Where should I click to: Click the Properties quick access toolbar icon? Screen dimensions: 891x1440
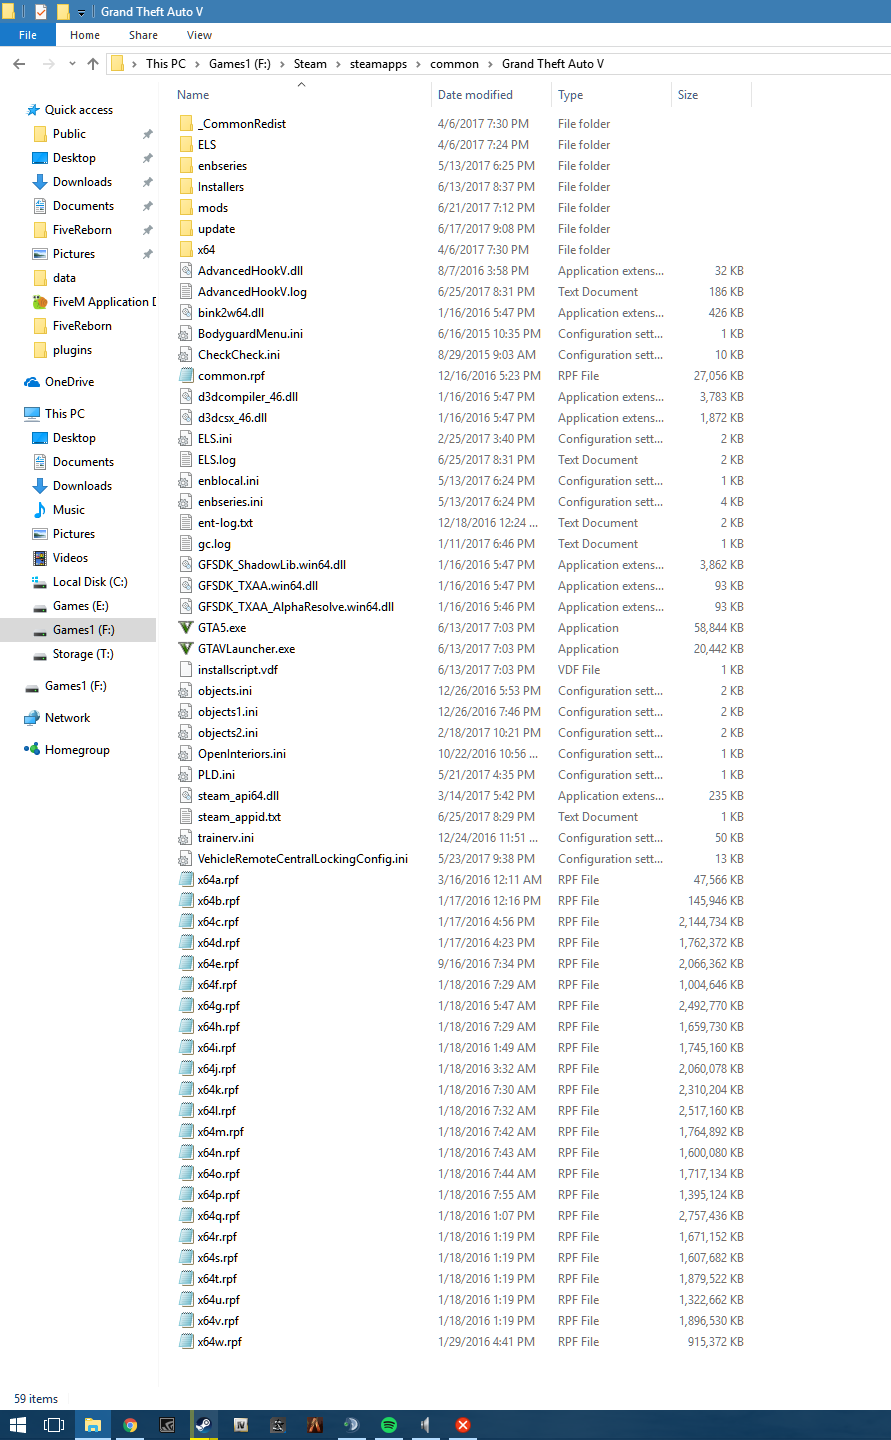click(x=41, y=12)
